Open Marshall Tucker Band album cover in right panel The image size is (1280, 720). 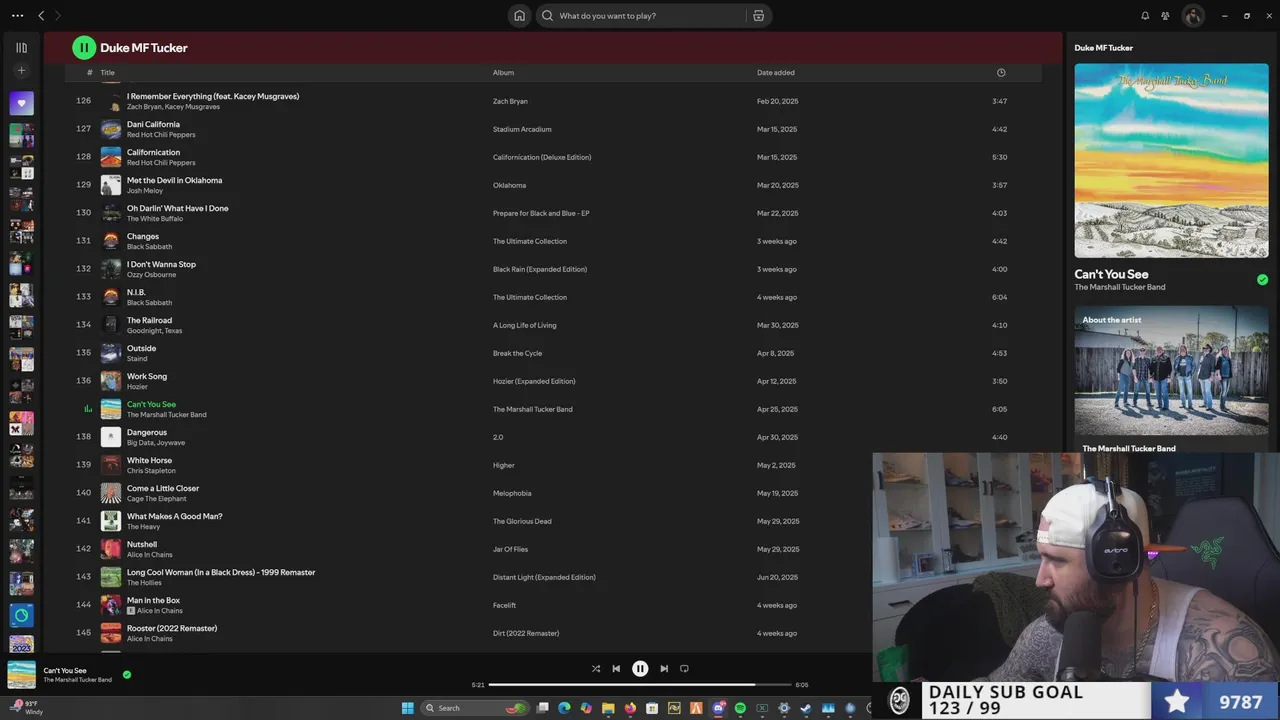point(1171,161)
